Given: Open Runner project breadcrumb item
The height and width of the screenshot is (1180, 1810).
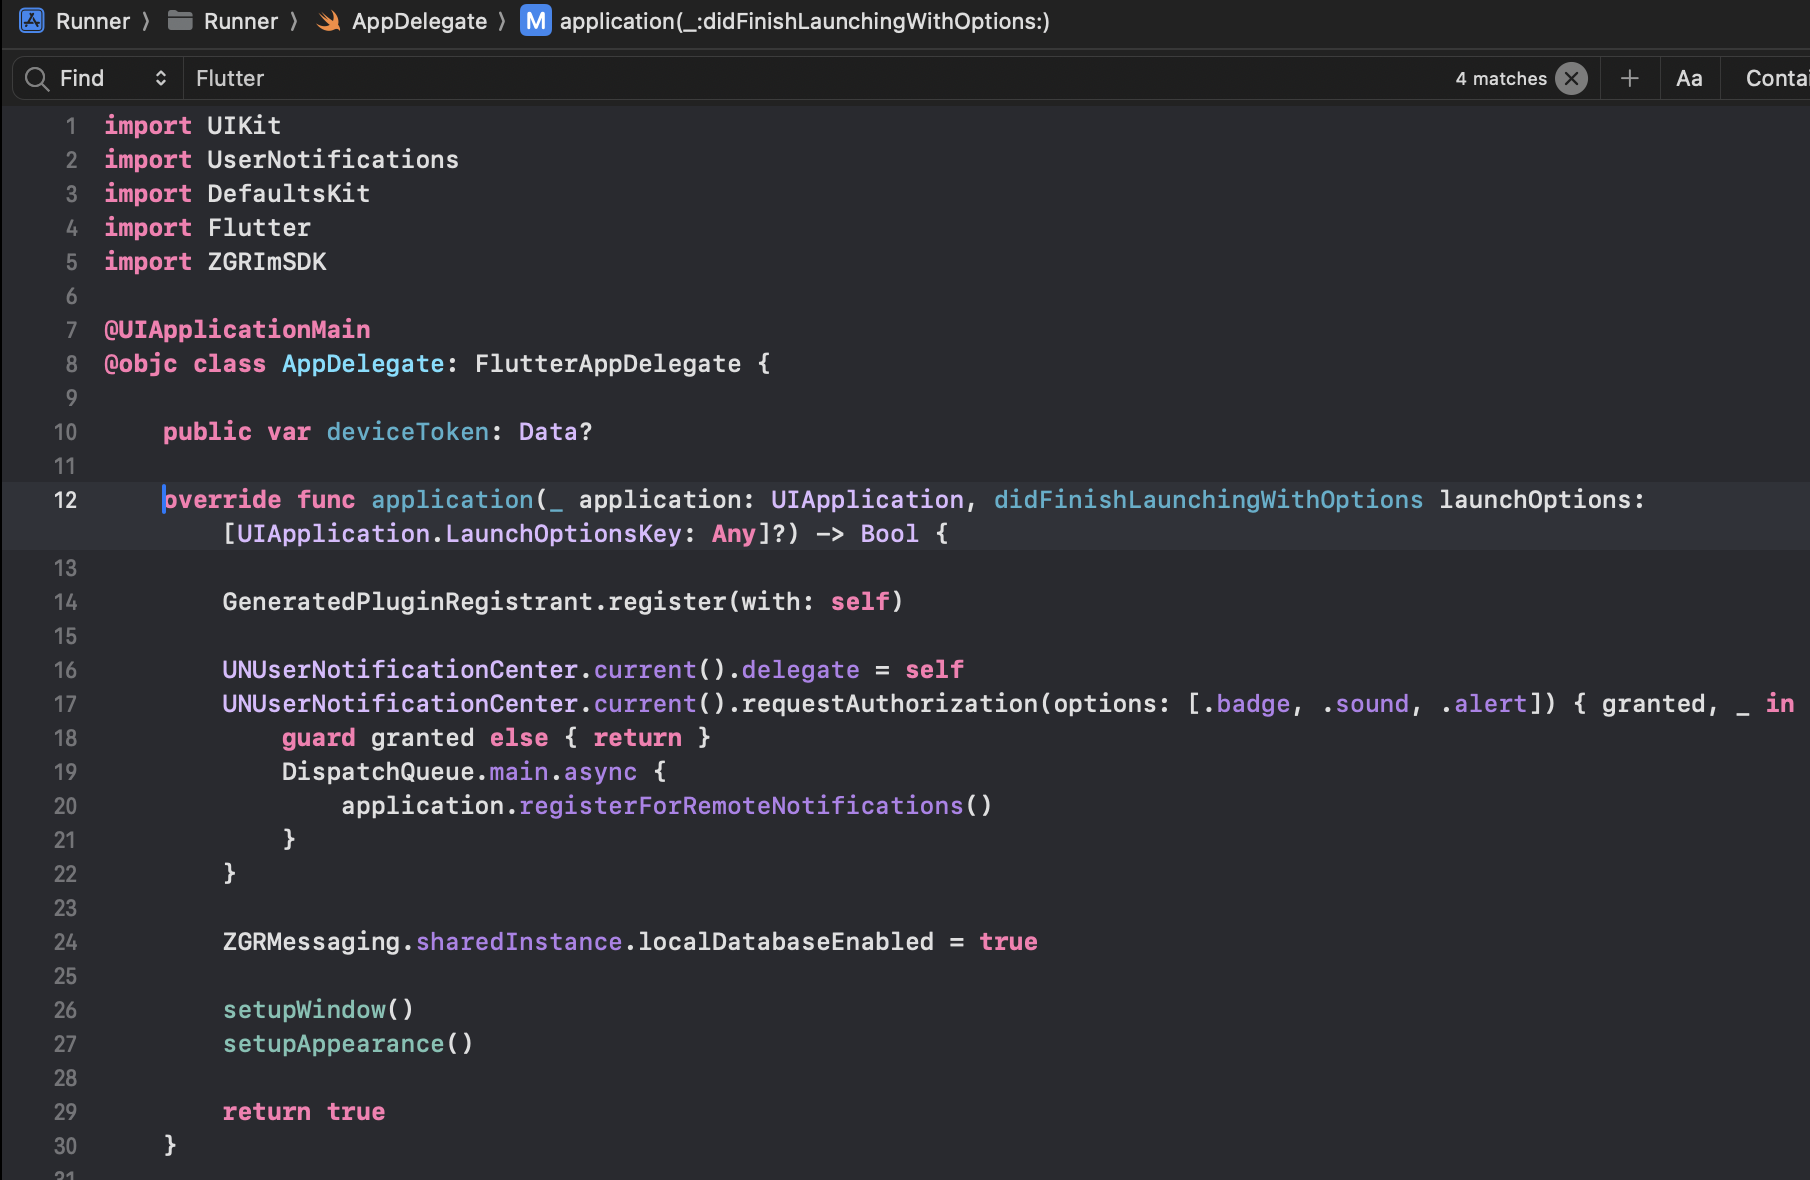Looking at the screenshot, I should coord(93,21).
